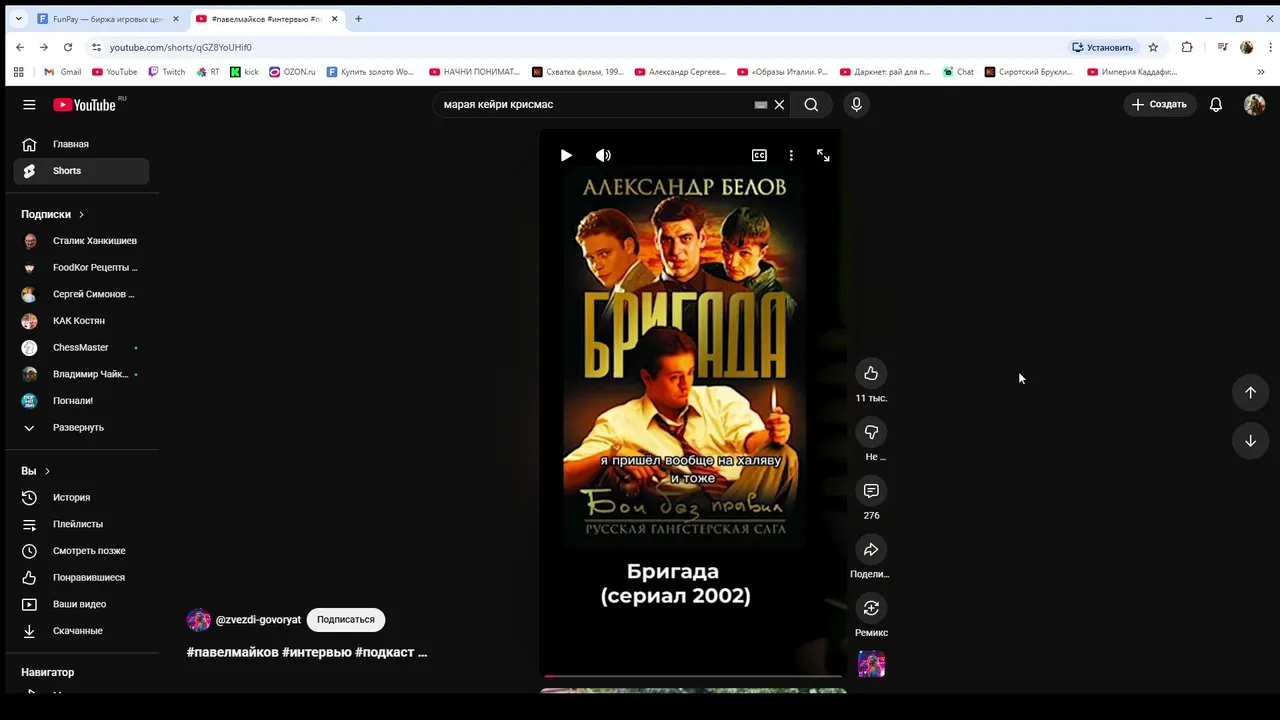Reload the YouTube page
1280x720 pixels.
click(x=68, y=47)
